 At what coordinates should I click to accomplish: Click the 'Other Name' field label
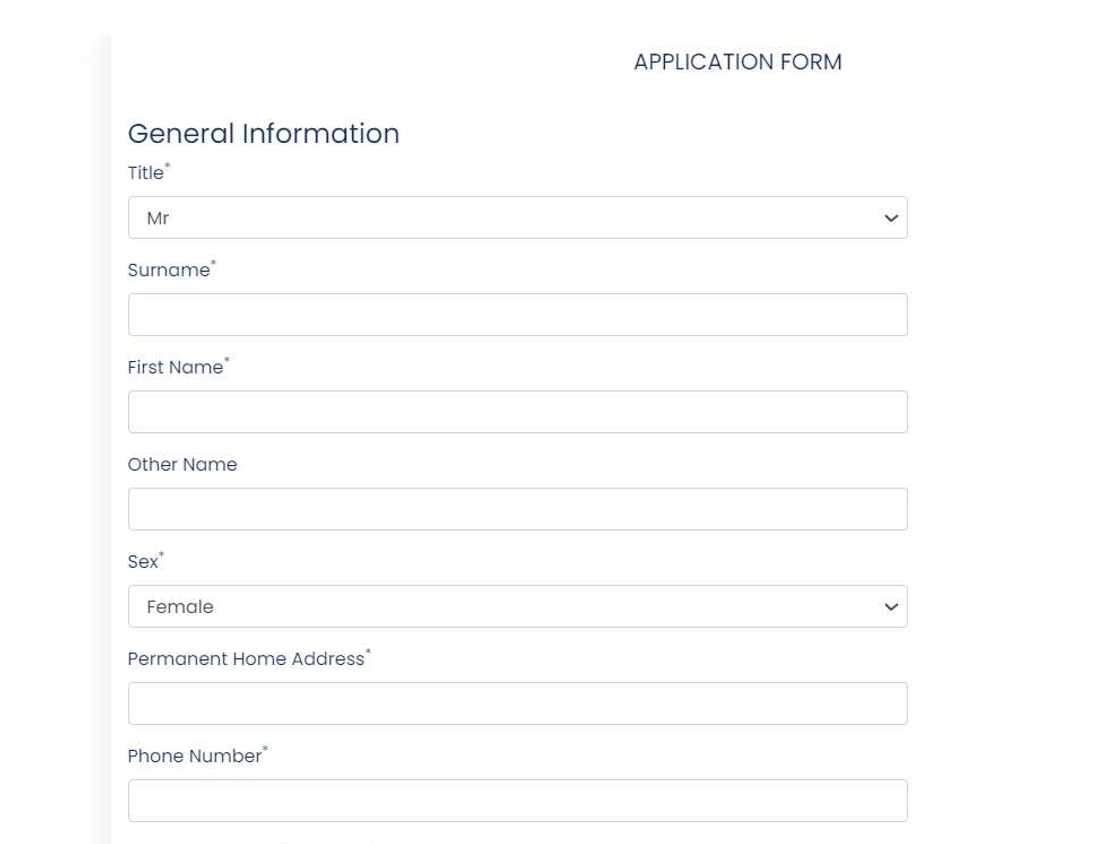pos(182,464)
